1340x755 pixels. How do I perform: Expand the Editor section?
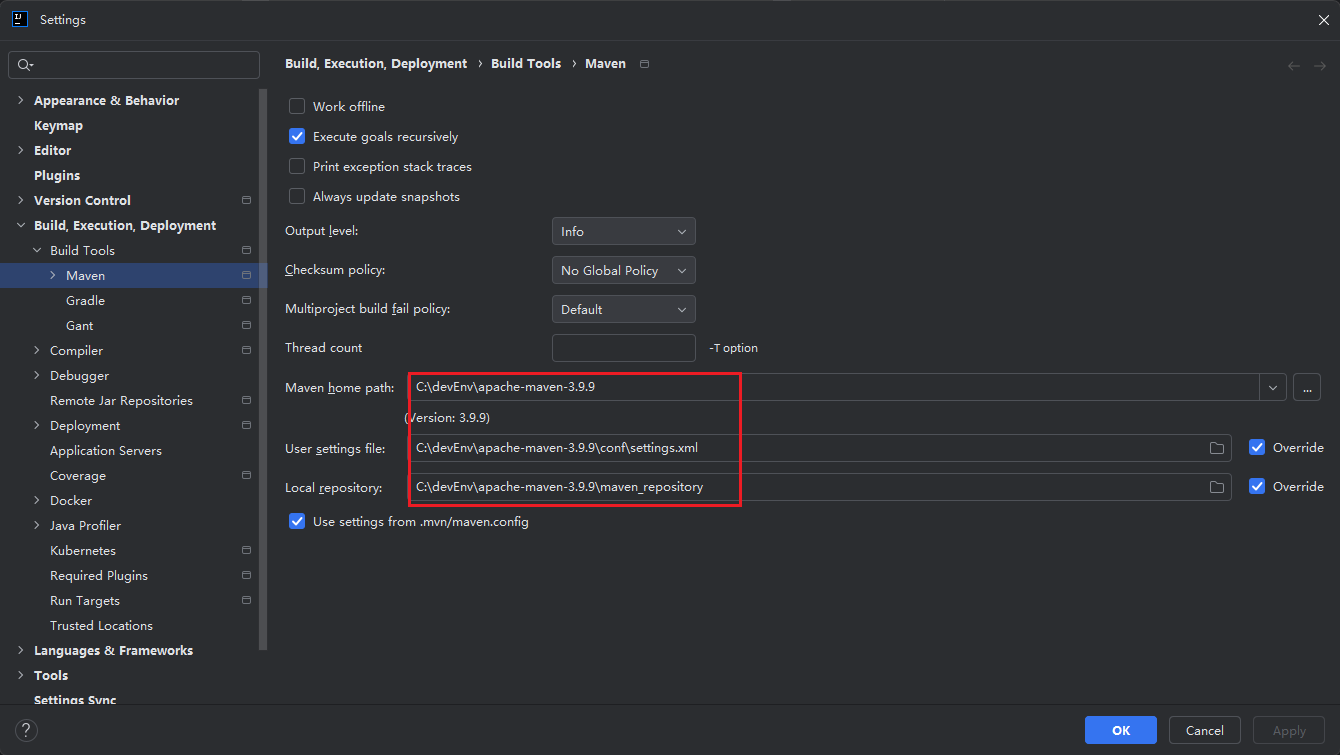pyautogui.click(x=21, y=151)
